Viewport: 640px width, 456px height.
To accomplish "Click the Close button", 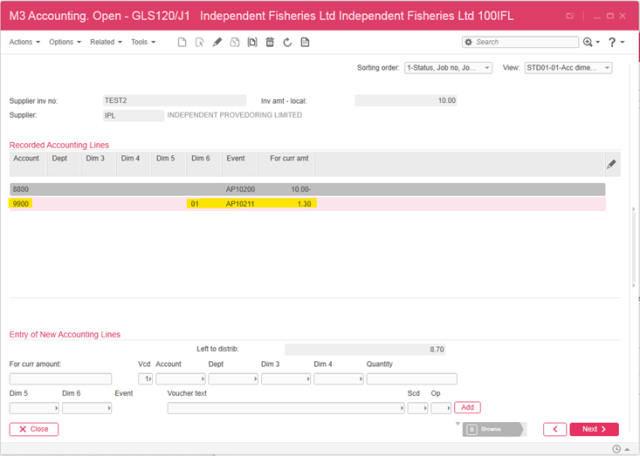I will [34, 429].
